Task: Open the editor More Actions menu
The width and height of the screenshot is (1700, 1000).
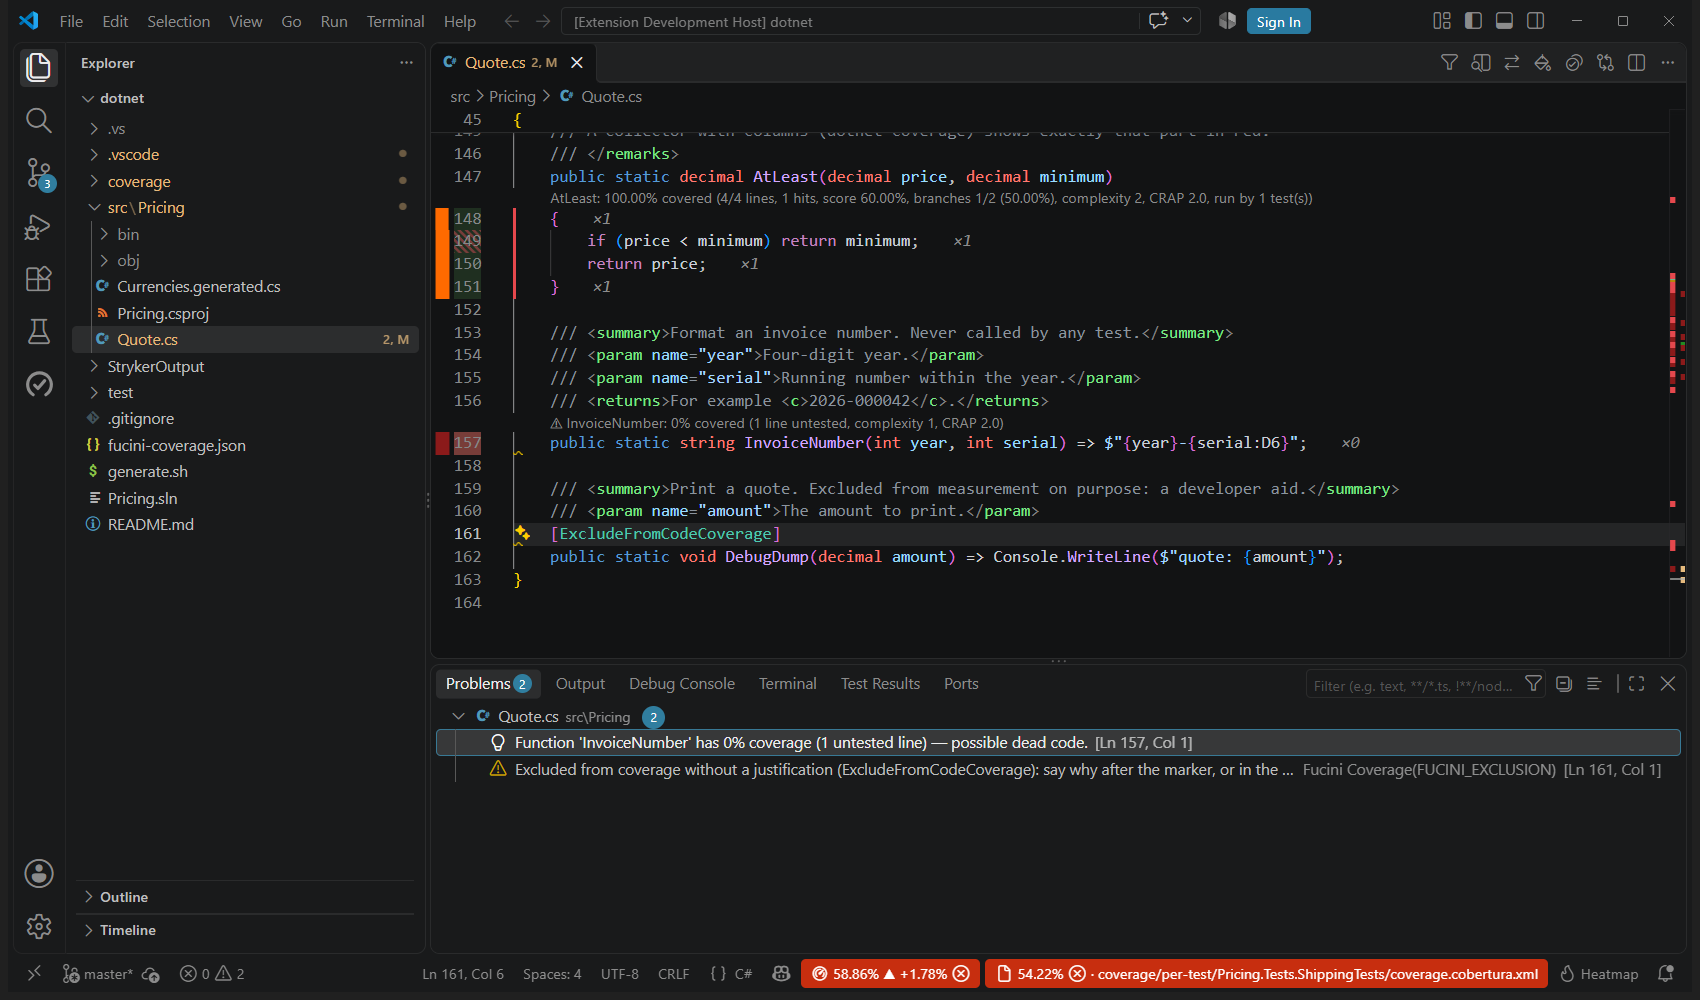Action: click(x=1667, y=63)
